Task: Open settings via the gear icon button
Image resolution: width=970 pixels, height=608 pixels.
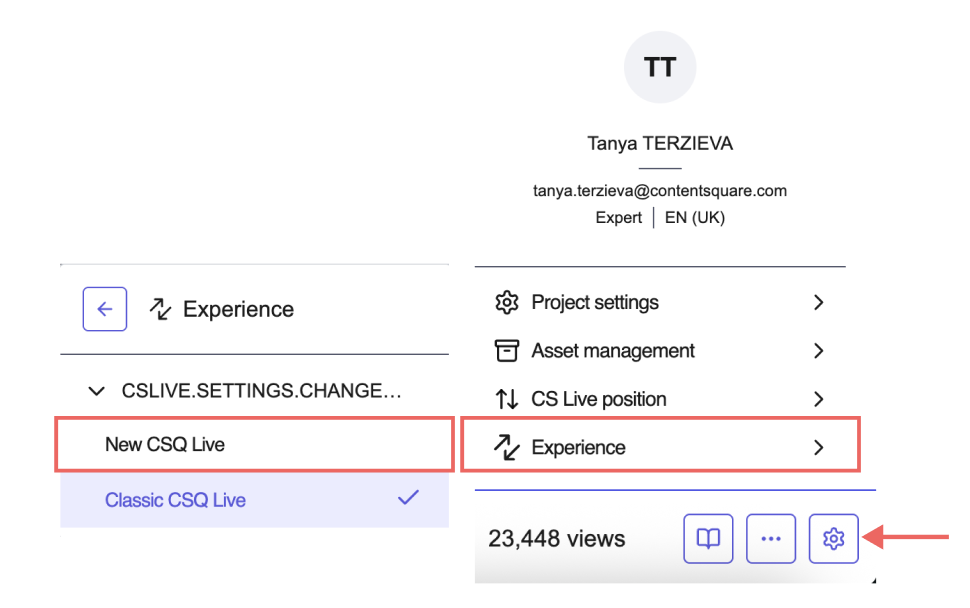Action: [x=833, y=538]
